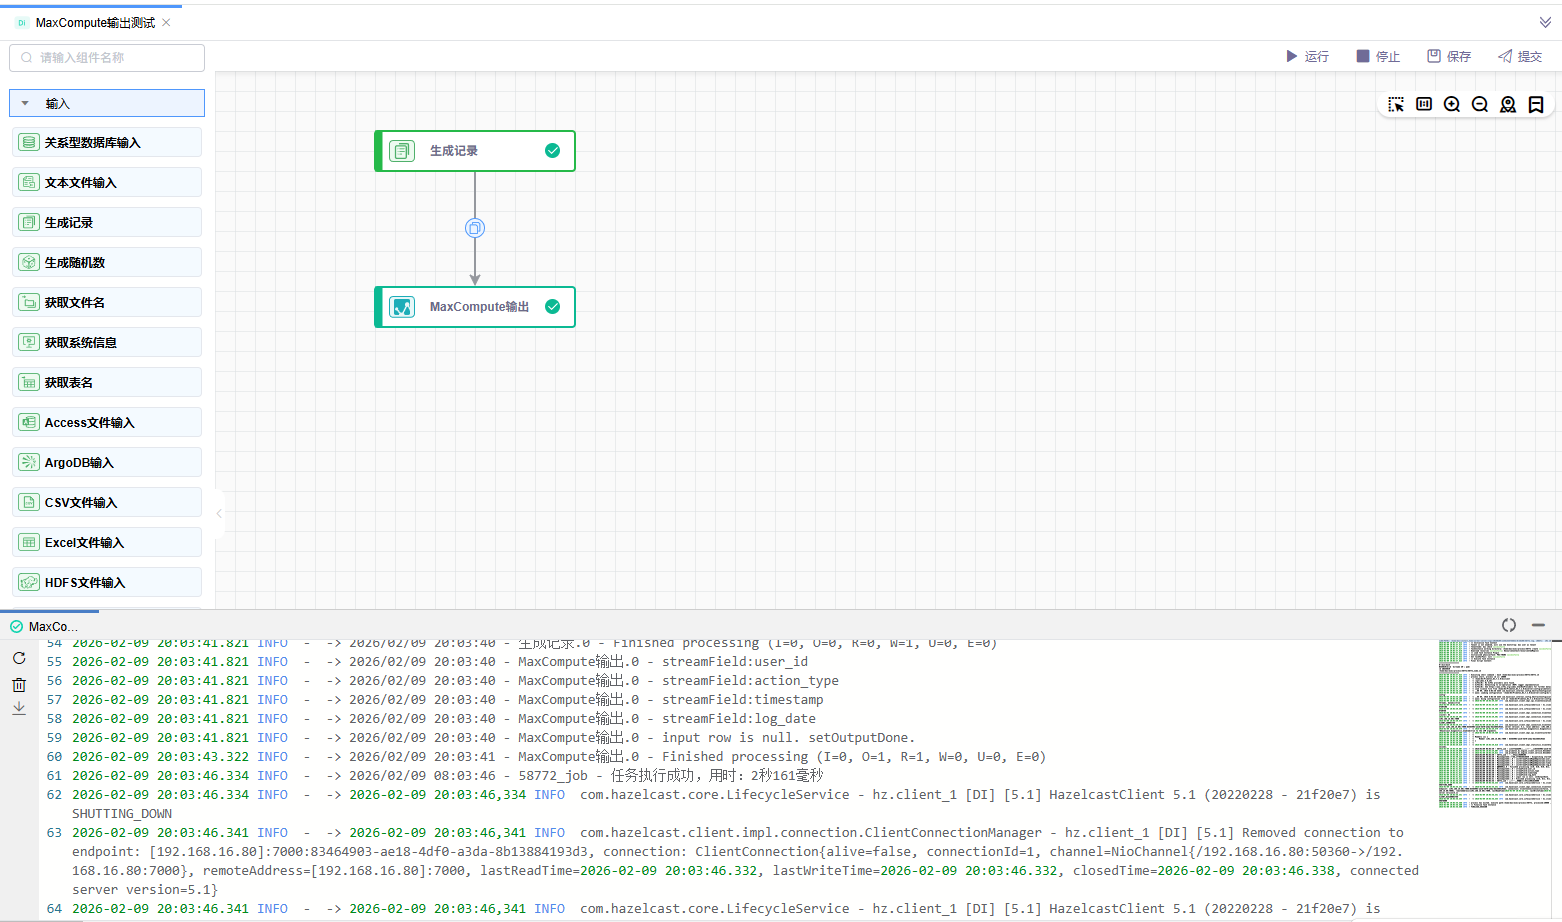Click the 运行 run button
The image size is (1562, 922).
coord(1307,56)
